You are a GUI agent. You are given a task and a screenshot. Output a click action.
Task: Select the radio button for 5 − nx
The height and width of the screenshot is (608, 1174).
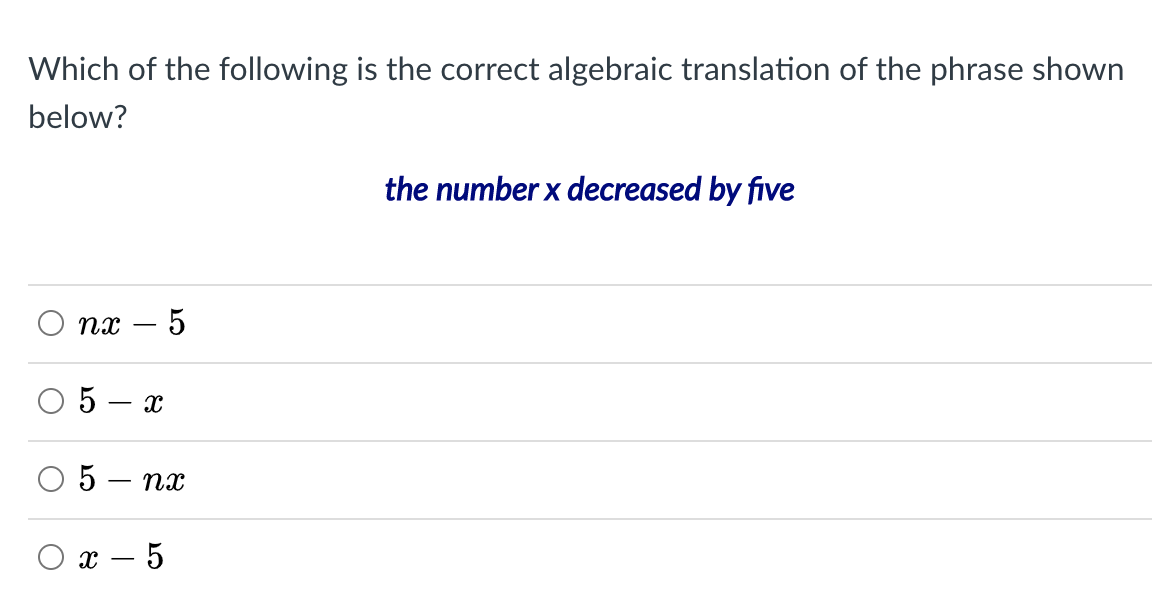50,479
